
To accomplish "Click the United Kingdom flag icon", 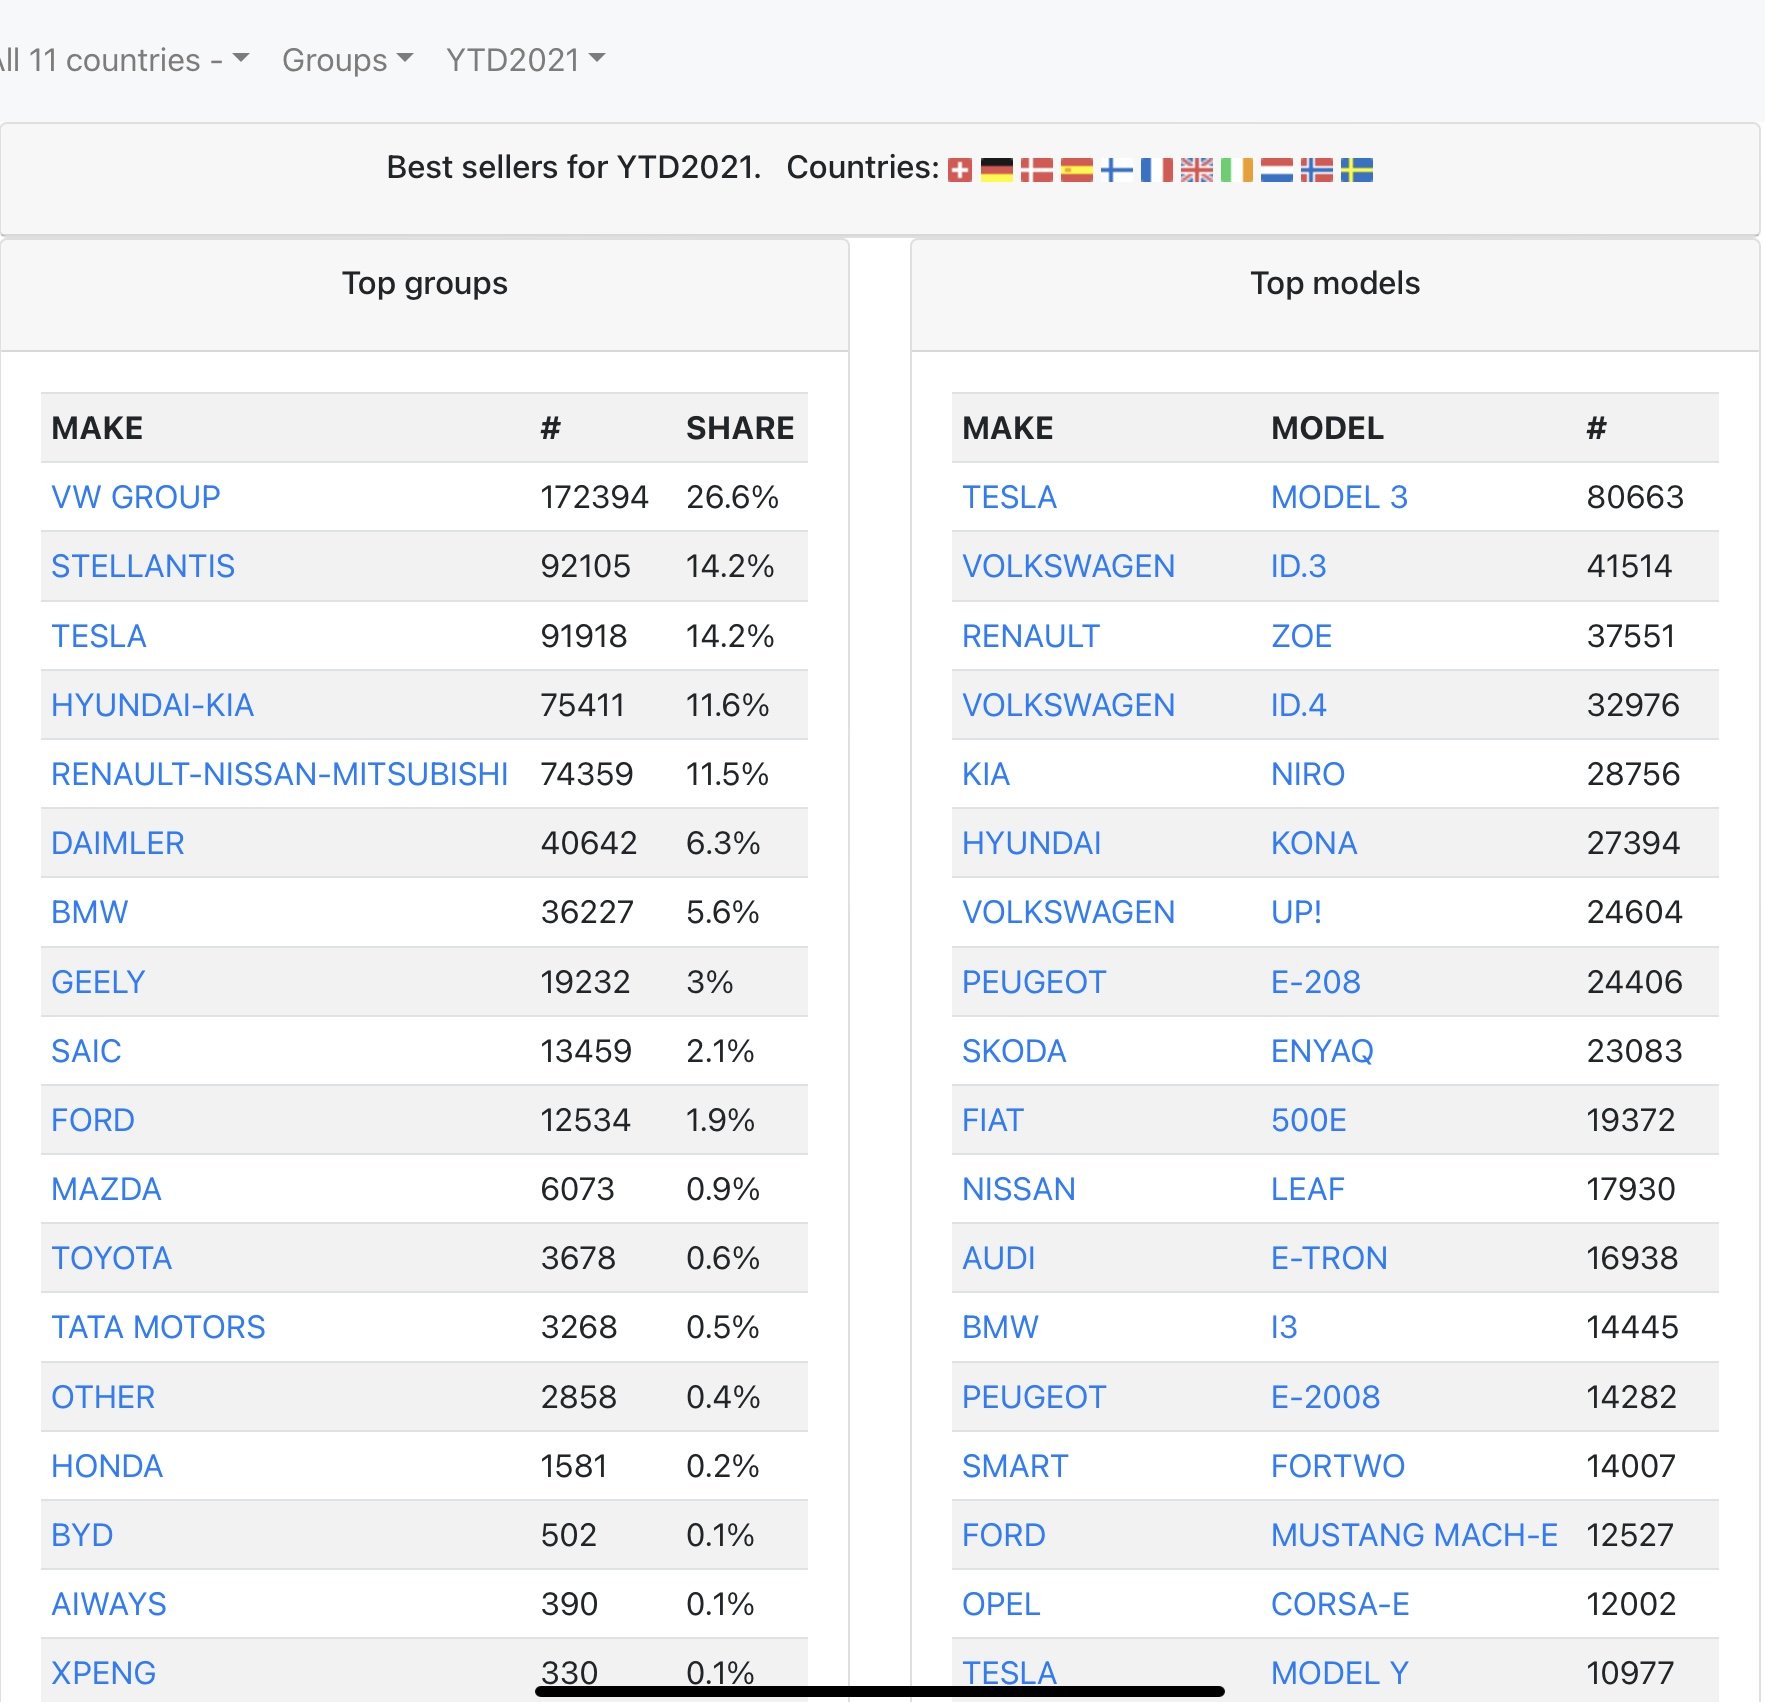I will tap(1196, 170).
